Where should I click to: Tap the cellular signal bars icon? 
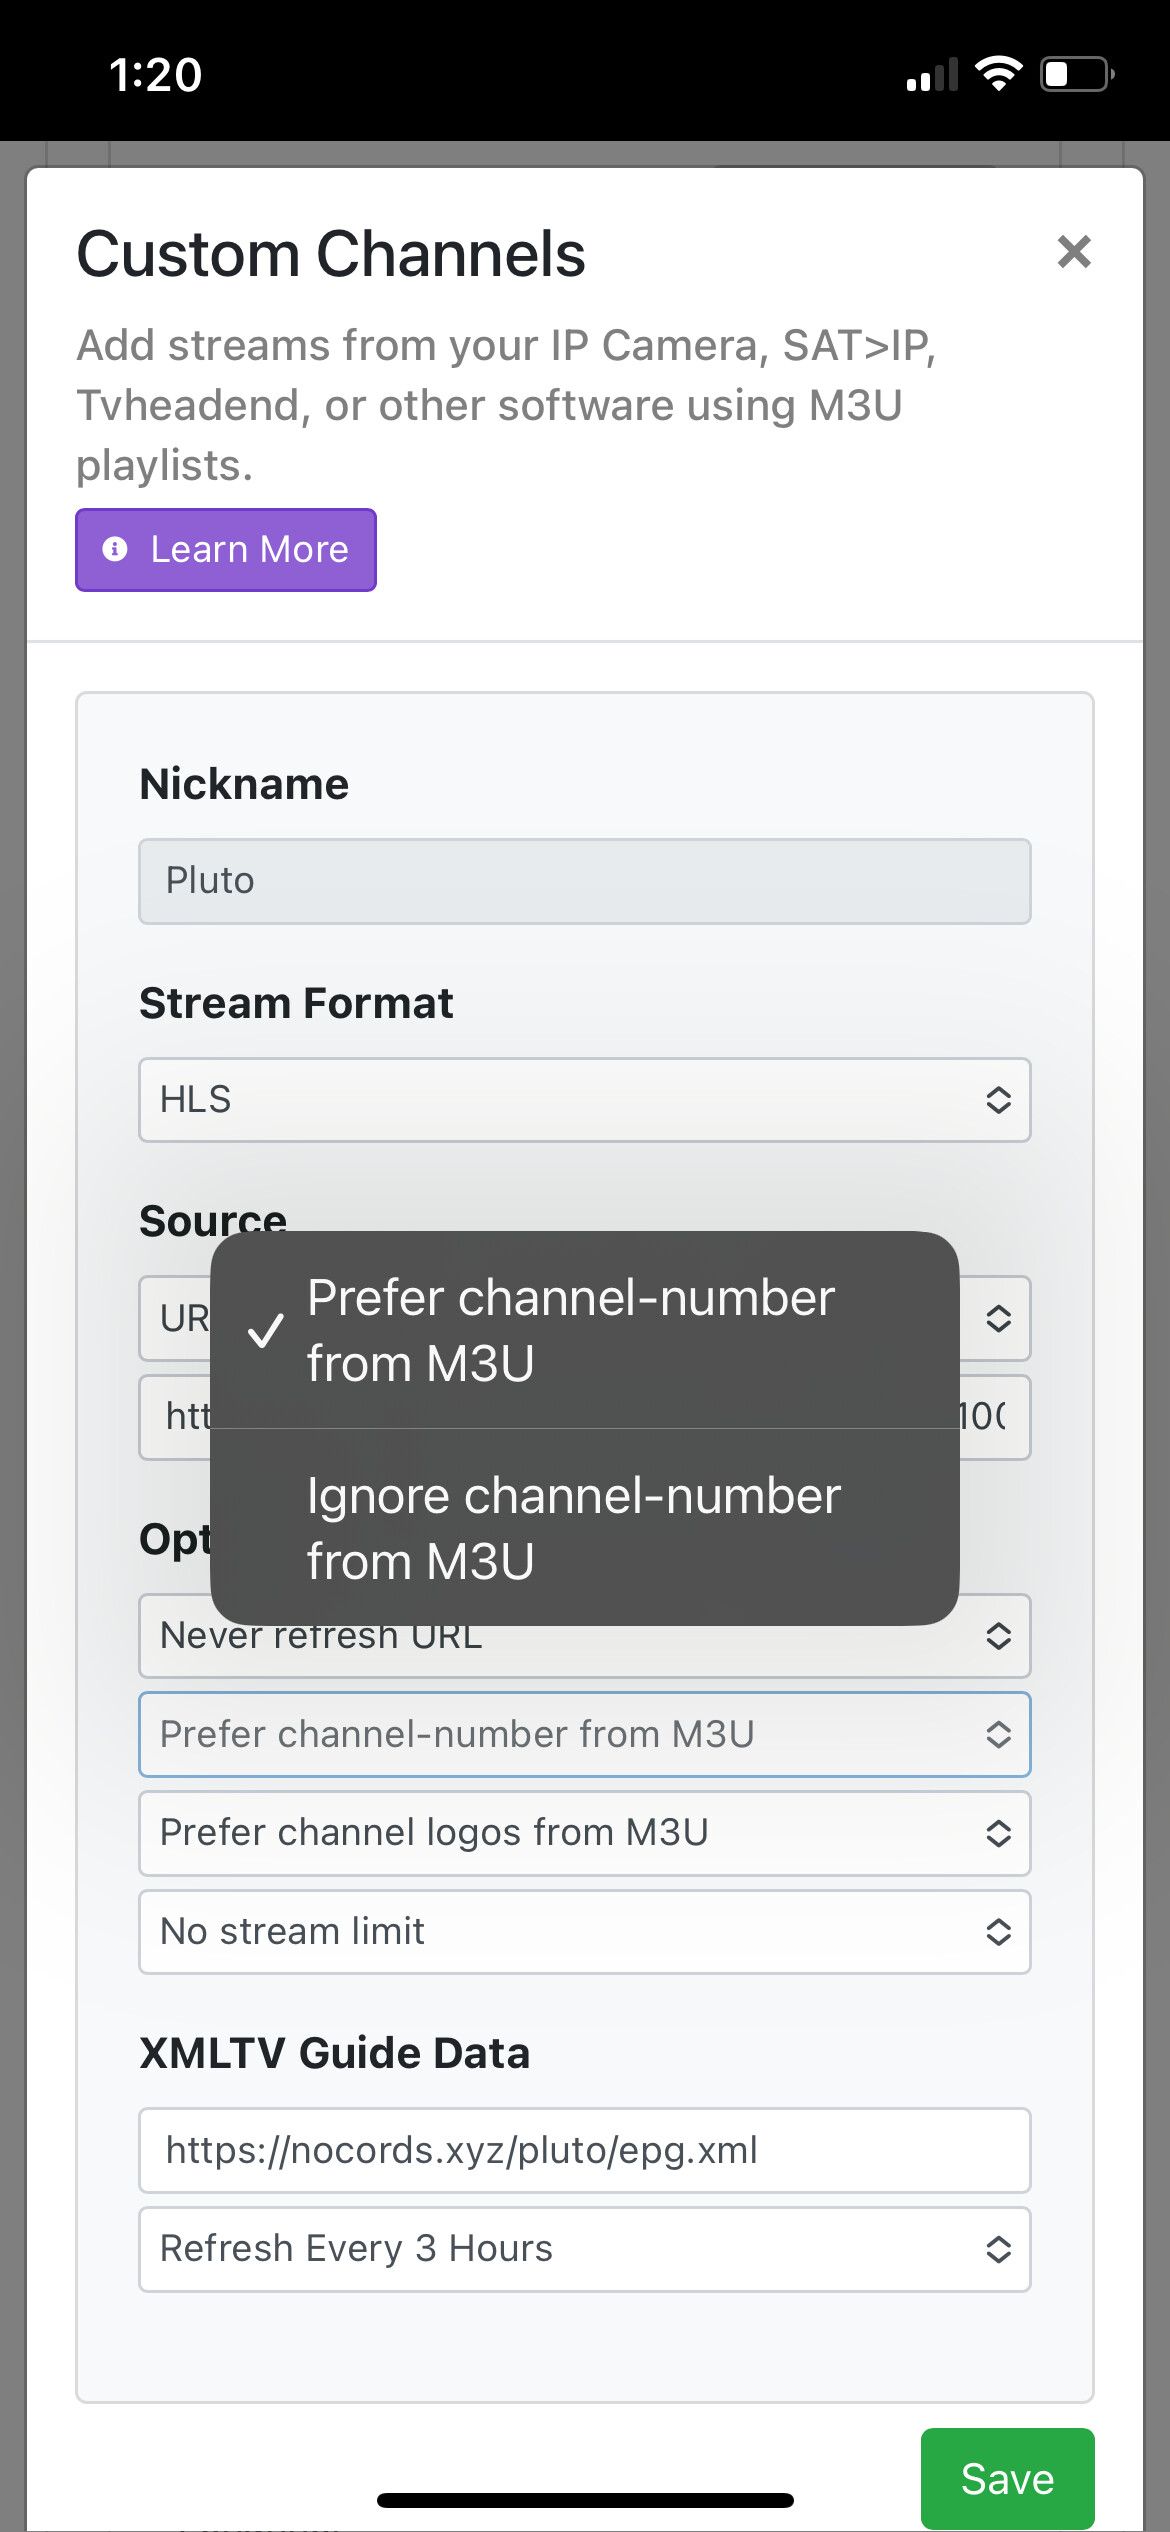[931, 75]
